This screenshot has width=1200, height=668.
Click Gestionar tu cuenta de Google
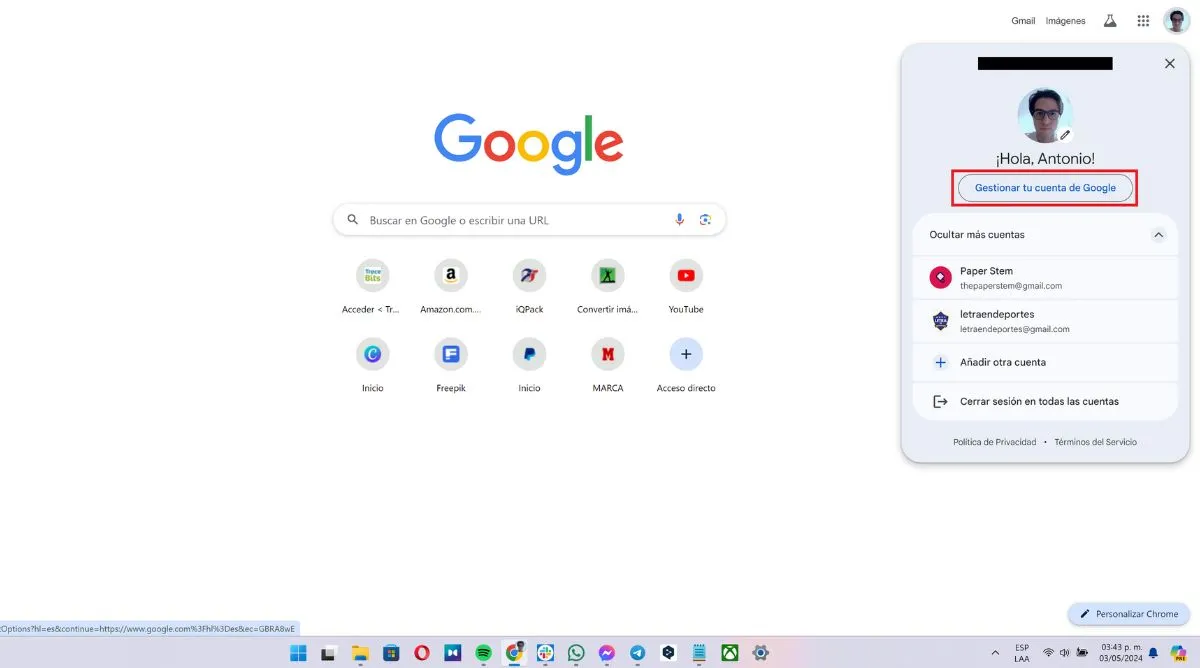click(x=1045, y=187)
